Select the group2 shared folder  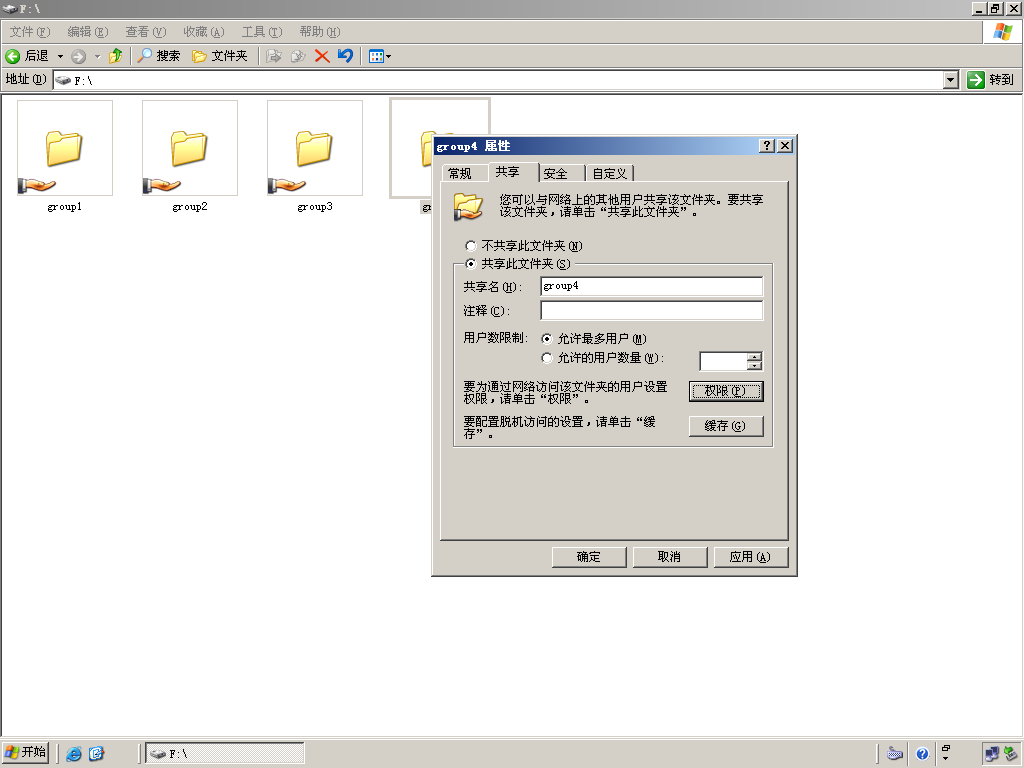pos(189,156)
